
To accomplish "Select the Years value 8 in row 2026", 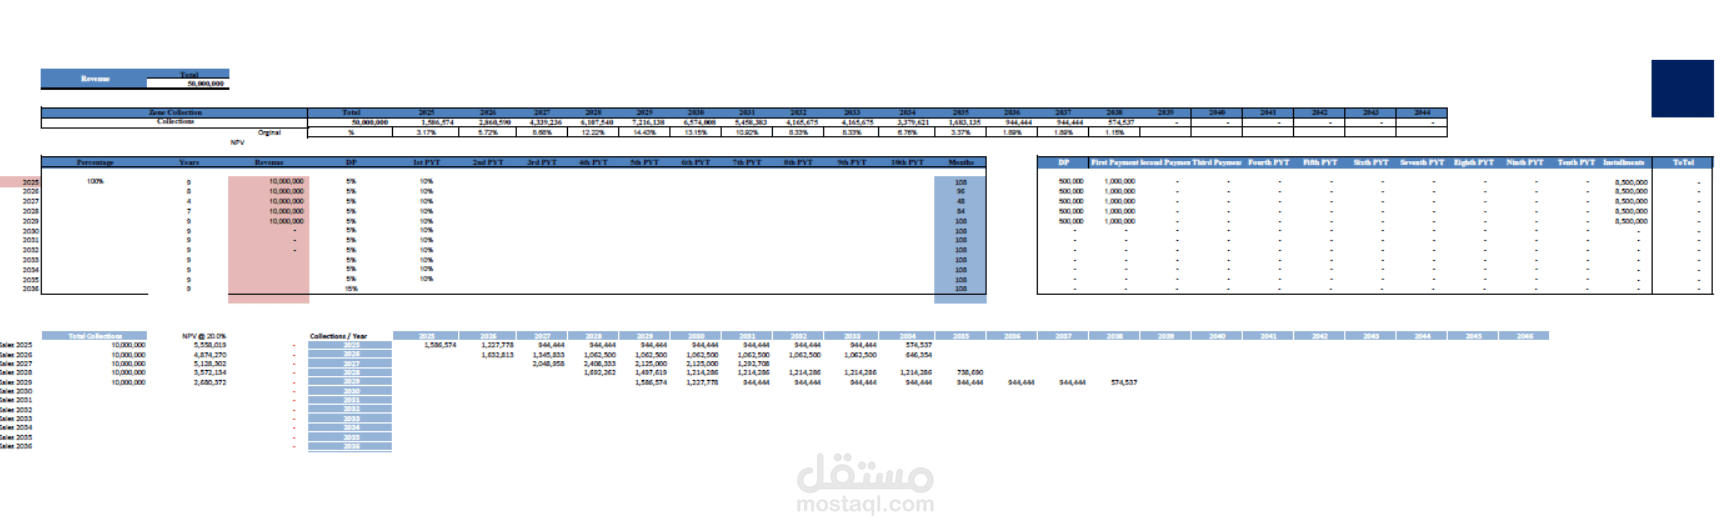I will pos(189,191).
